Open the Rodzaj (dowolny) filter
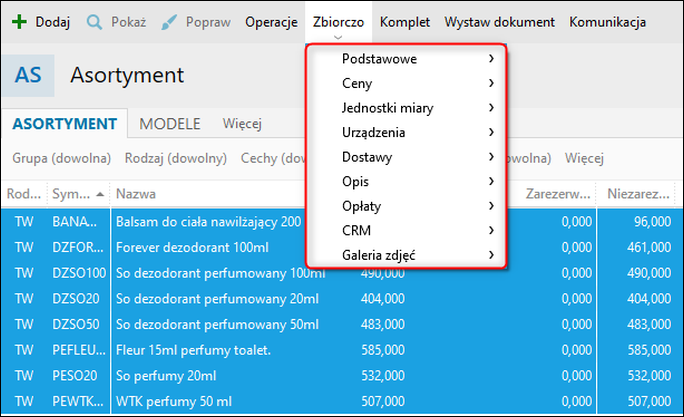Screen dimensions: 684x417 tap(176, 158)
